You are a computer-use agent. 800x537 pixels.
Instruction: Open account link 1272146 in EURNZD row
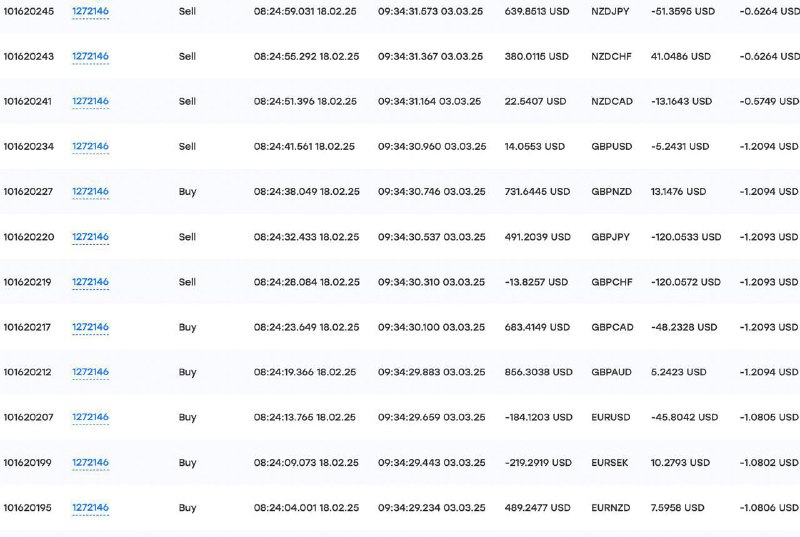90,507
